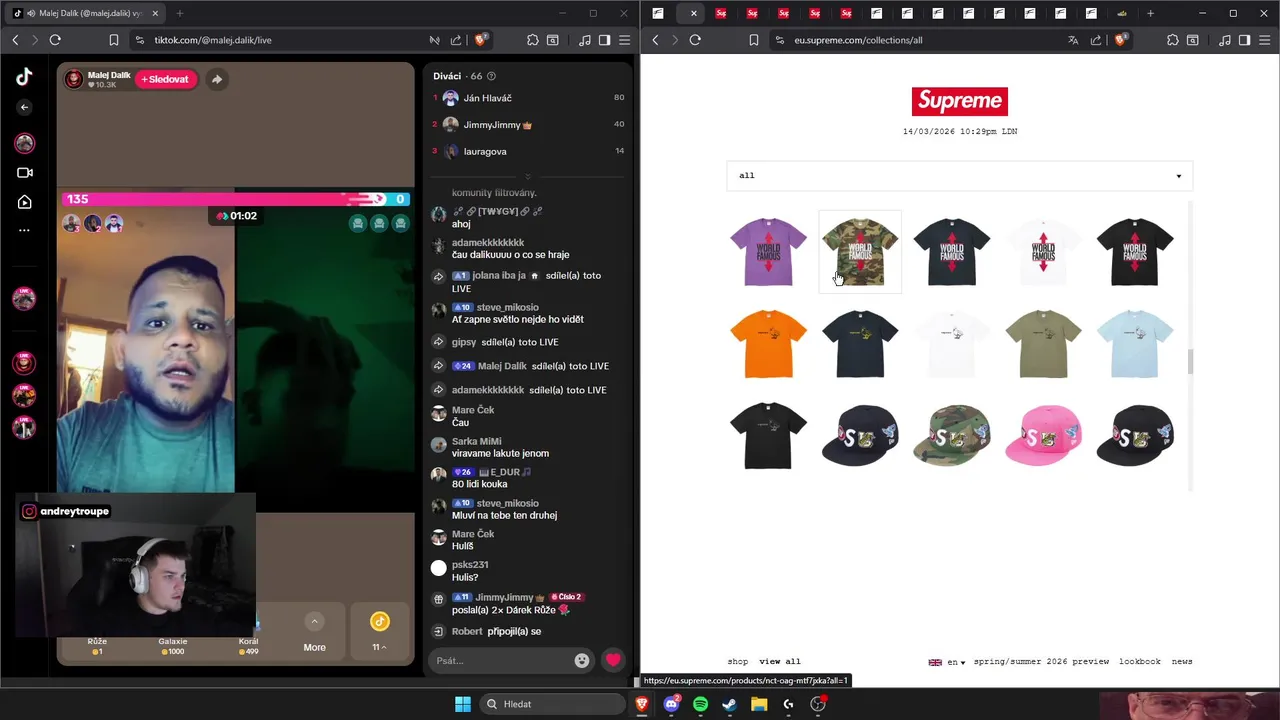Open the light blue tee product
1280x720 pixels.
[1135, 344]
